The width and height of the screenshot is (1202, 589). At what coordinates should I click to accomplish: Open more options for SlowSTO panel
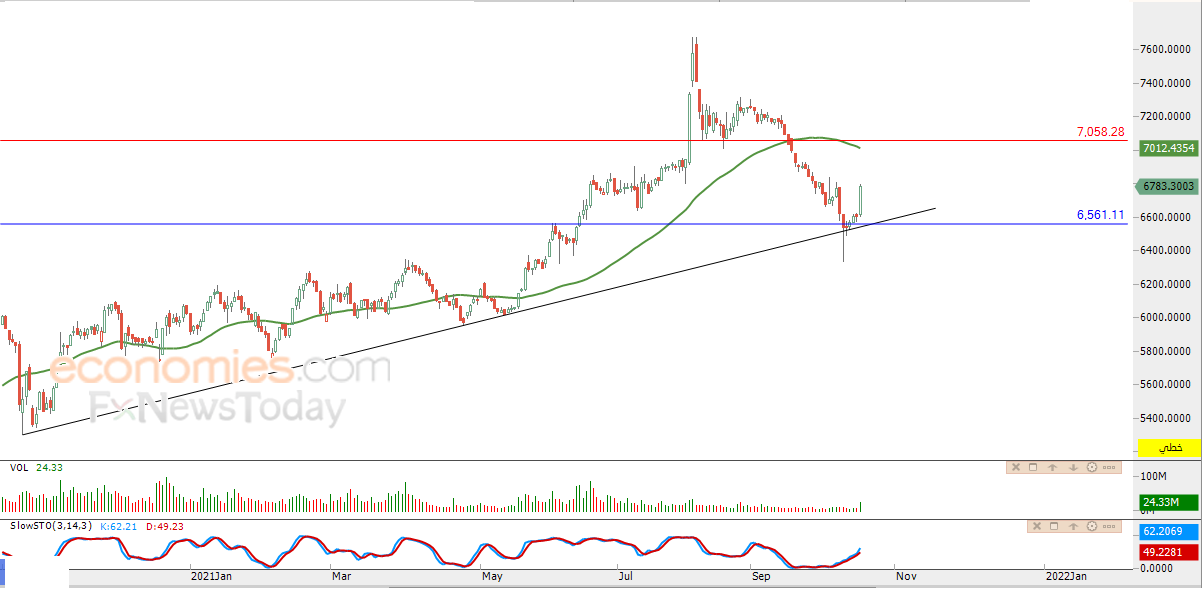tap(1109, 526)
